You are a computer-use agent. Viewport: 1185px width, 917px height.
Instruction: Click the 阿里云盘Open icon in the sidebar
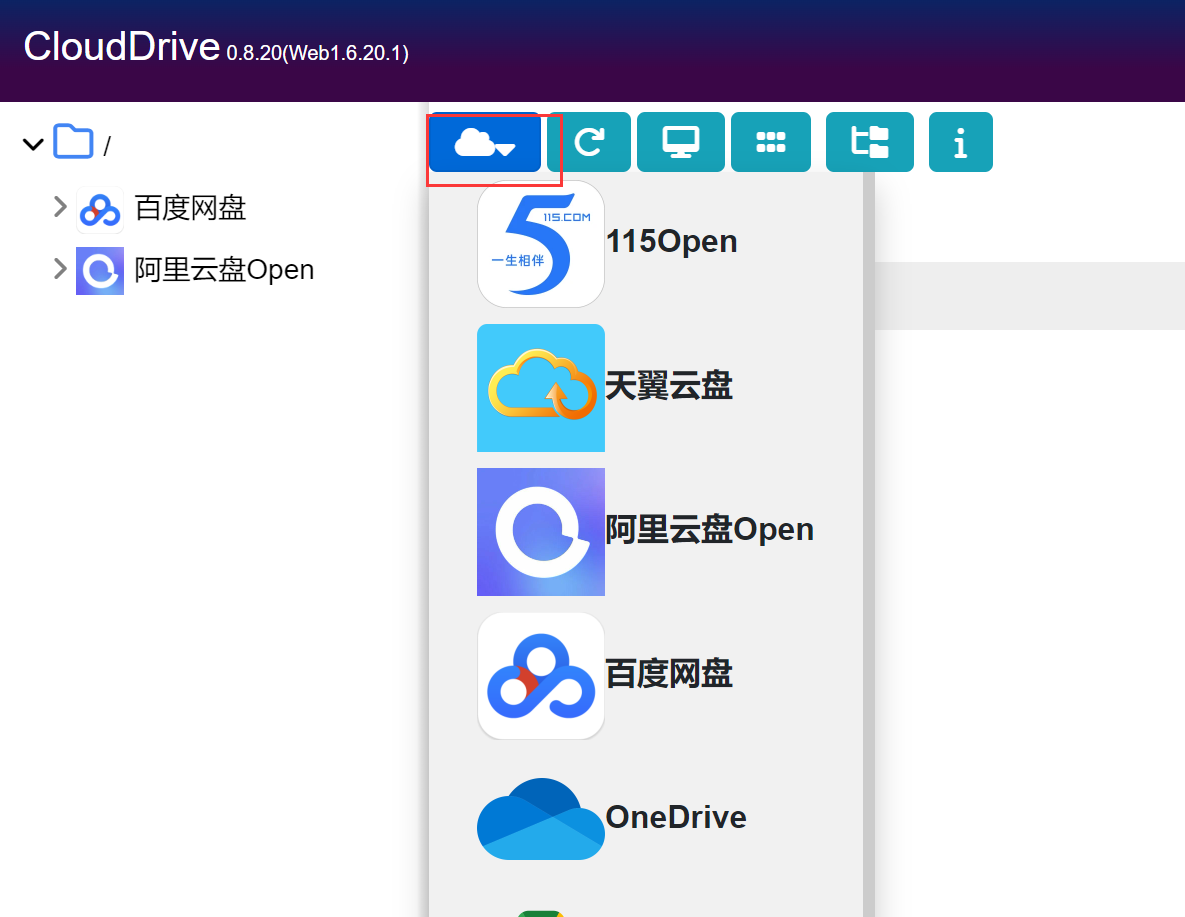[x=99, y=270]
